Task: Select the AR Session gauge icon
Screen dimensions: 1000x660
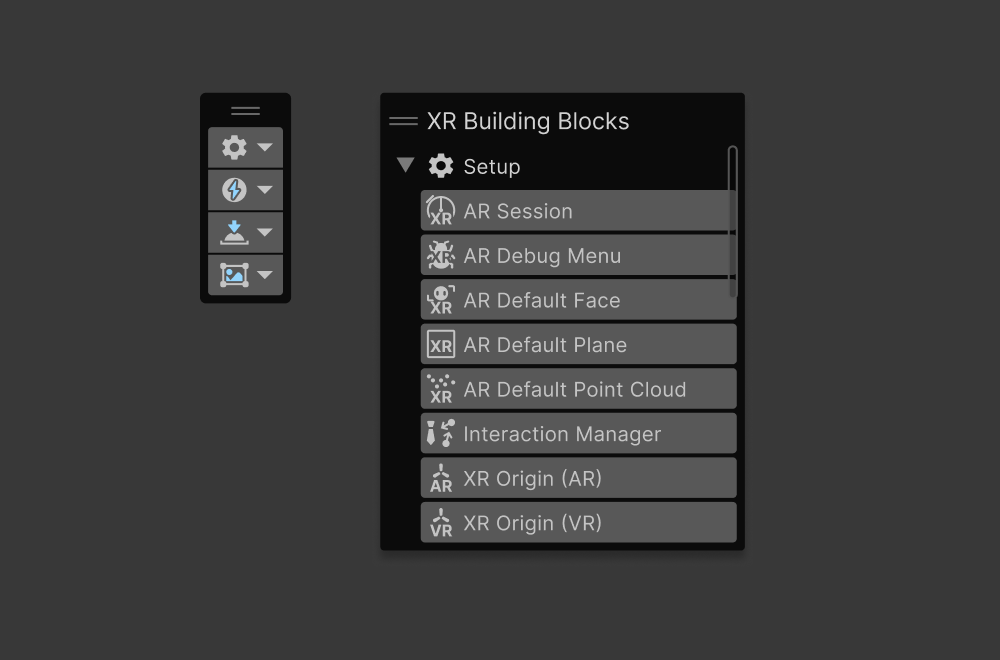Action: pyautogui.click(x=441, y=210)
